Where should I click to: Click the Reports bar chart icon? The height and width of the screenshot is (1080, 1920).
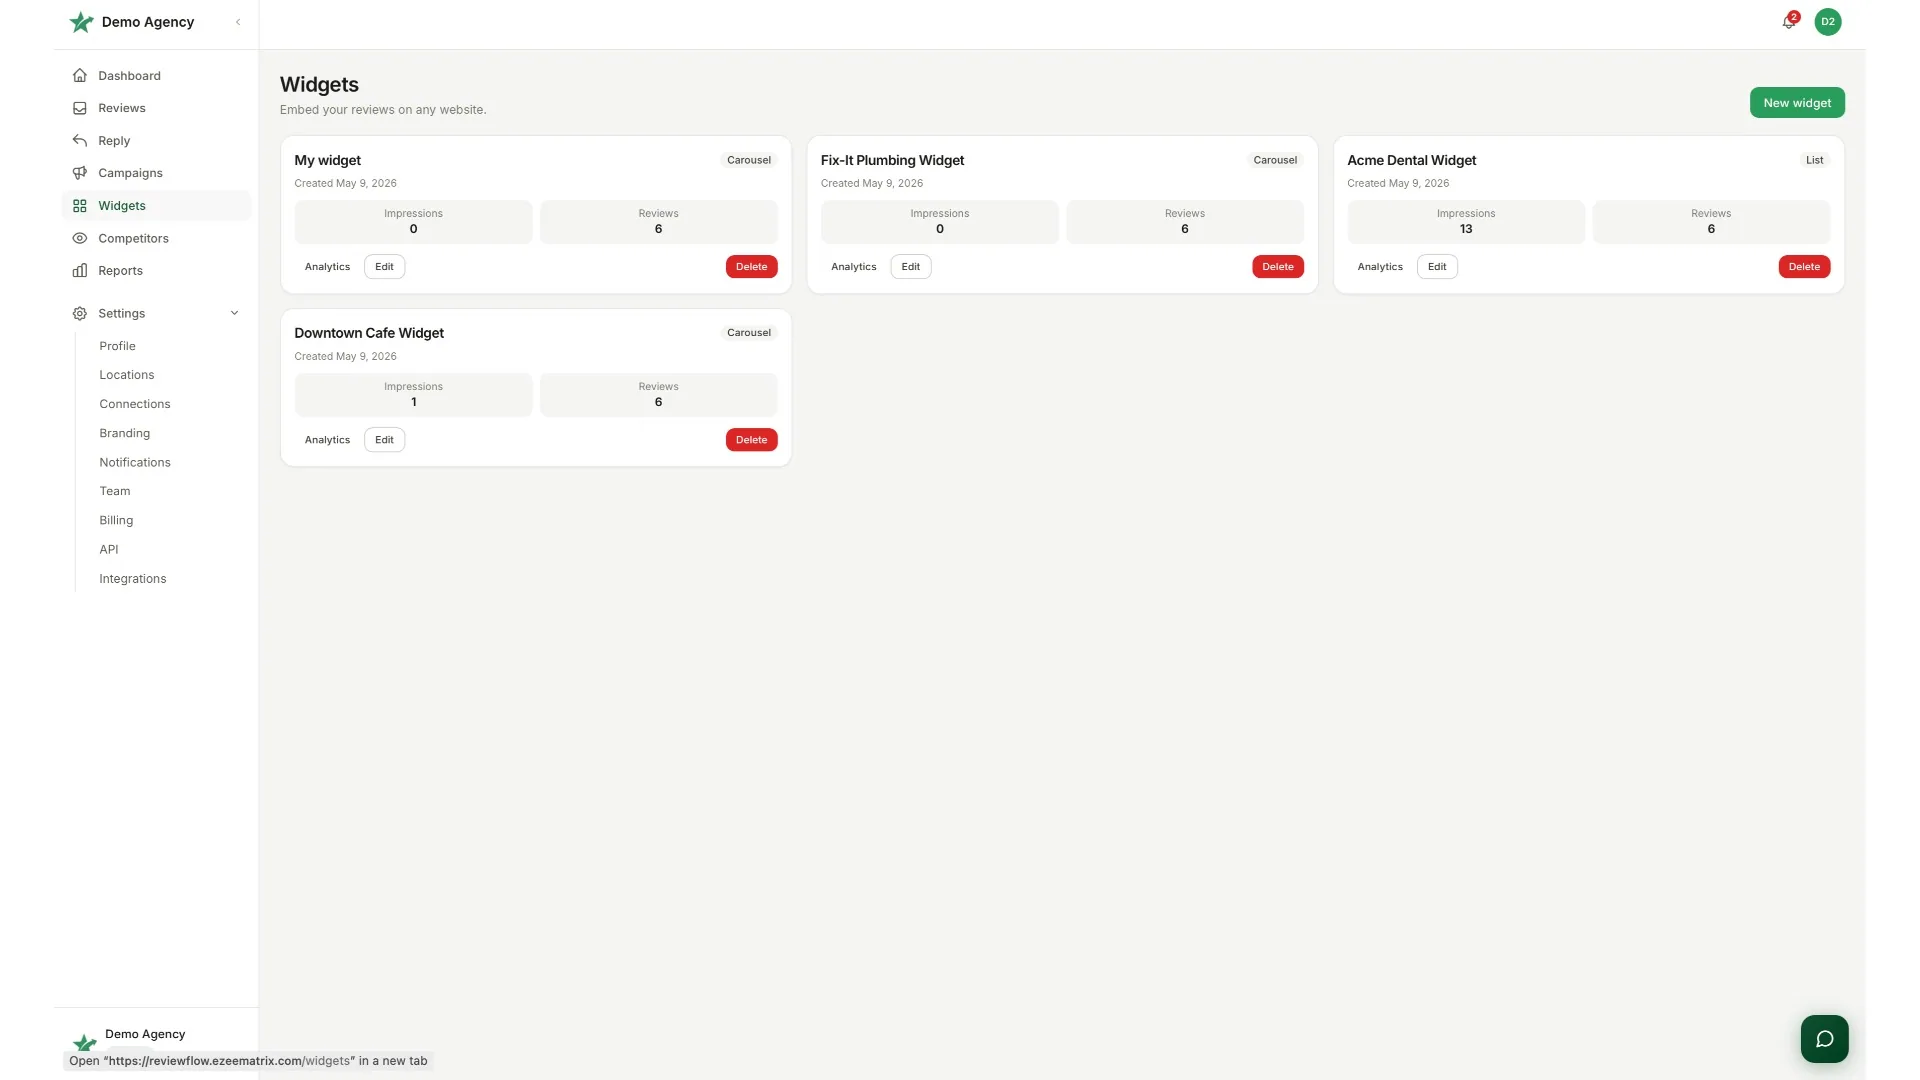point(80,271)
